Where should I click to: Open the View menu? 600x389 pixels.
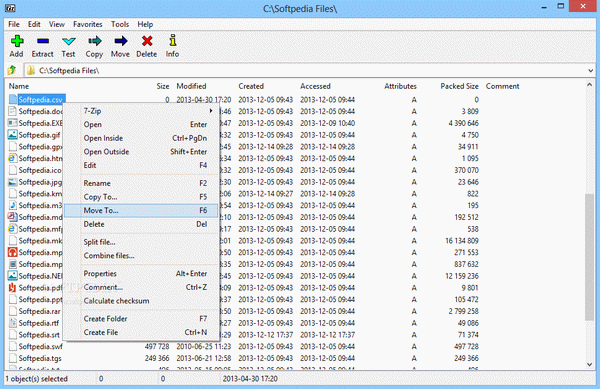point(57,24)
